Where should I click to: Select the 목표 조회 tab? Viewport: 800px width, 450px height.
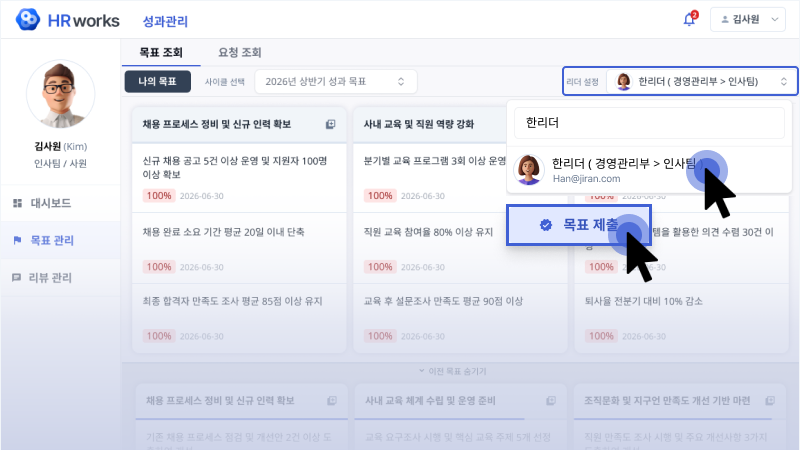[159, 52]
